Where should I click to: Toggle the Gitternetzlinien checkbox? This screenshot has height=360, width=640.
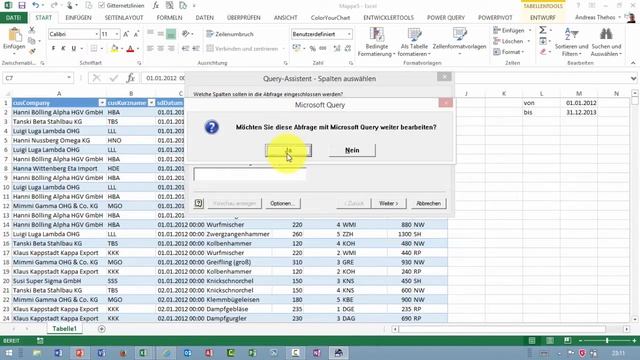tap(102, 6)
